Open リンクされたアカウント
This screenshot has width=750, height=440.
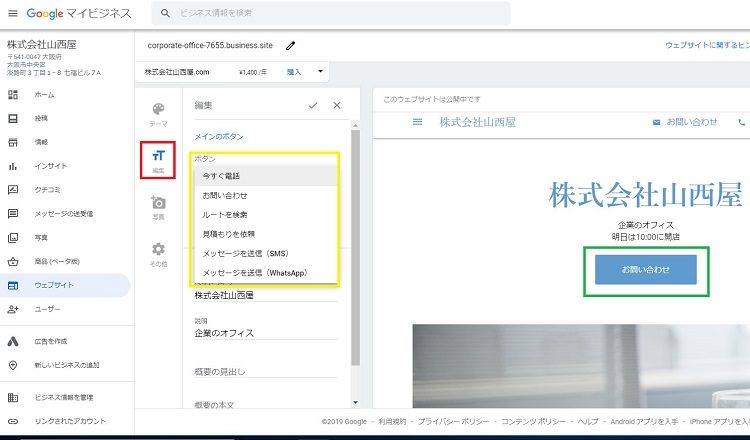coord(70,421)
